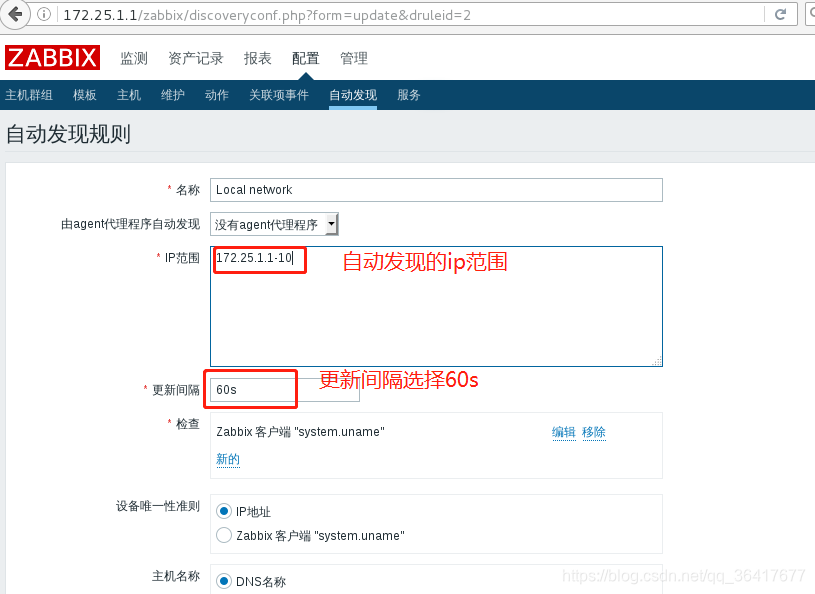Select Zabbix 客户端 "system.uname" uniqueness radio
The width and height of the screenshot is (815, 594).
(x=224, y=535)
